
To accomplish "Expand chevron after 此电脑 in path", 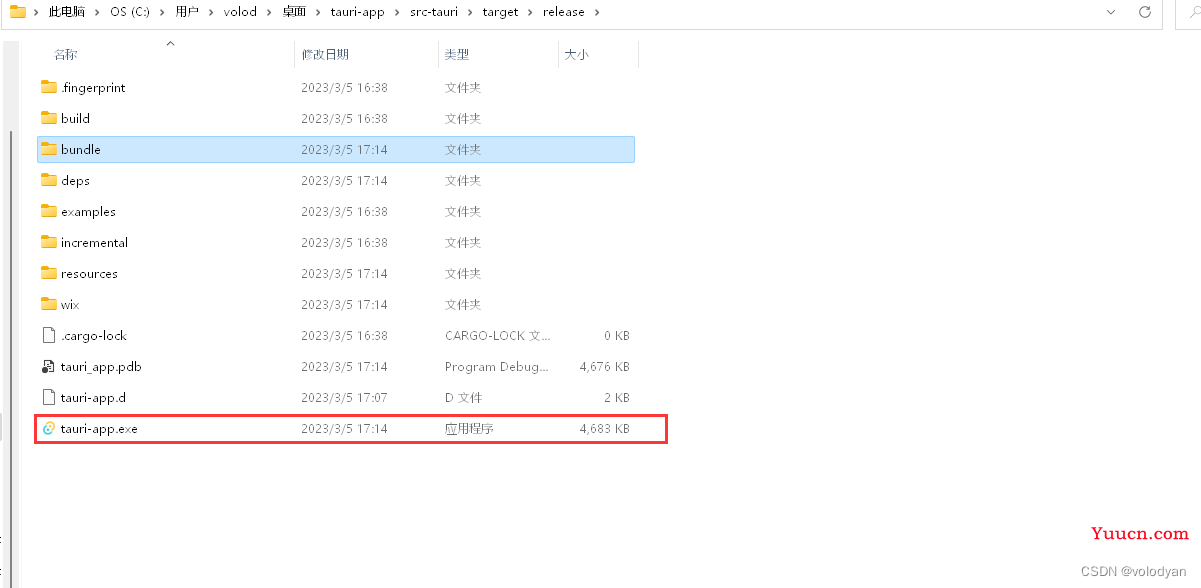I will point(96,12).
